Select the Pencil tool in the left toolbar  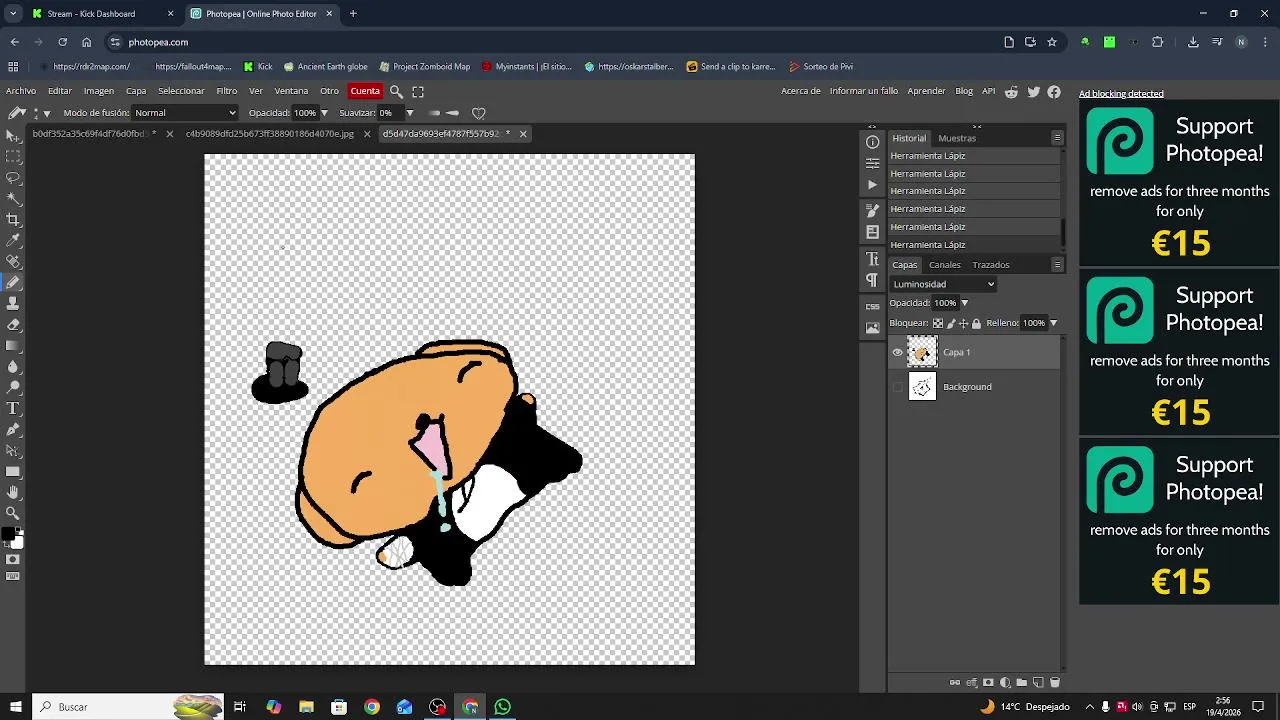pos(13,282)
